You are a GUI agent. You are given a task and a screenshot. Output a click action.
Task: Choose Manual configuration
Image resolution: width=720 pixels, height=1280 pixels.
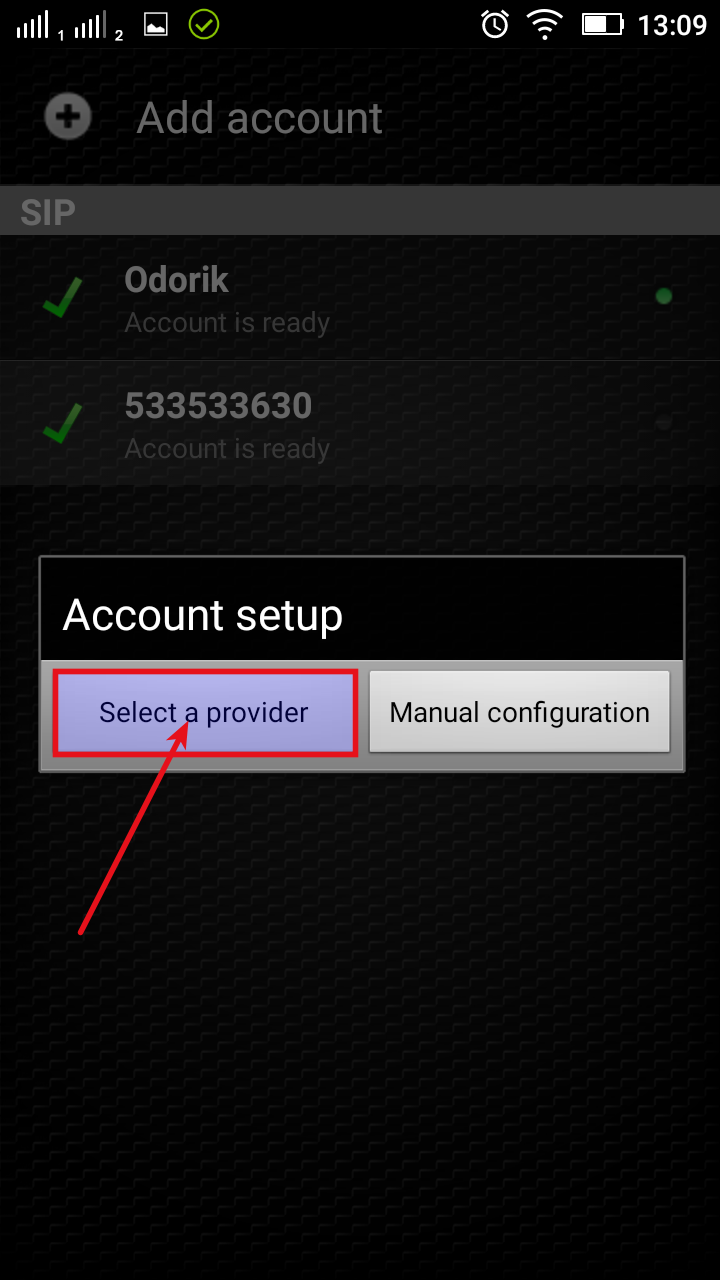tap(520, 712)
